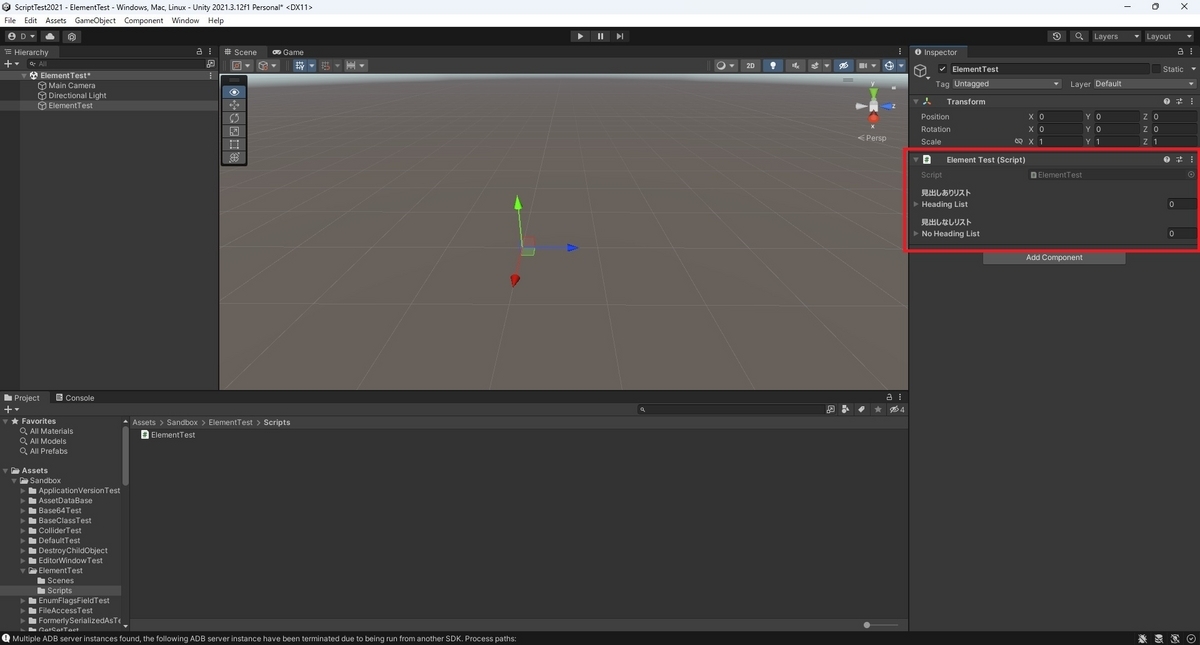Adjust the project icon size slider

click(881, 625)
